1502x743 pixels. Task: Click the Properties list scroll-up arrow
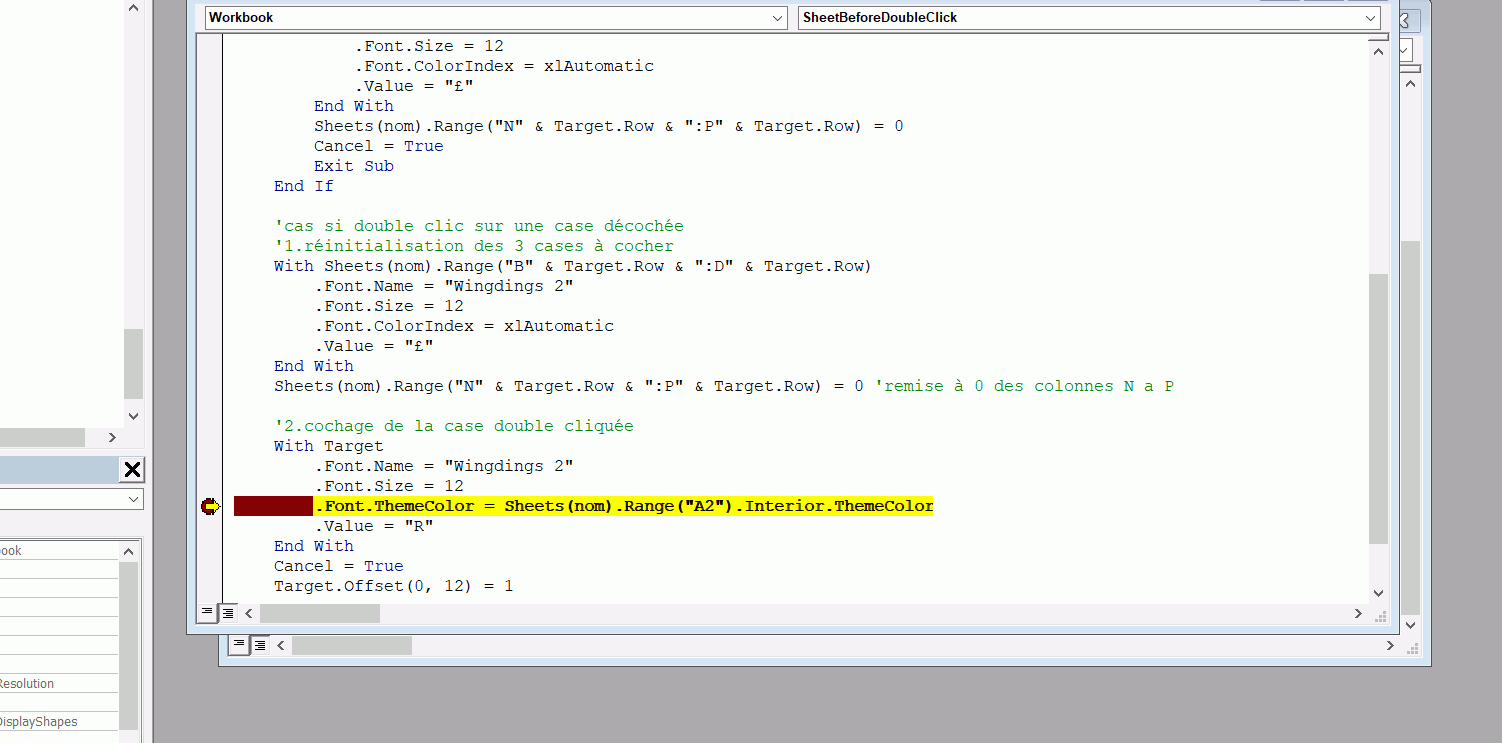128,551
